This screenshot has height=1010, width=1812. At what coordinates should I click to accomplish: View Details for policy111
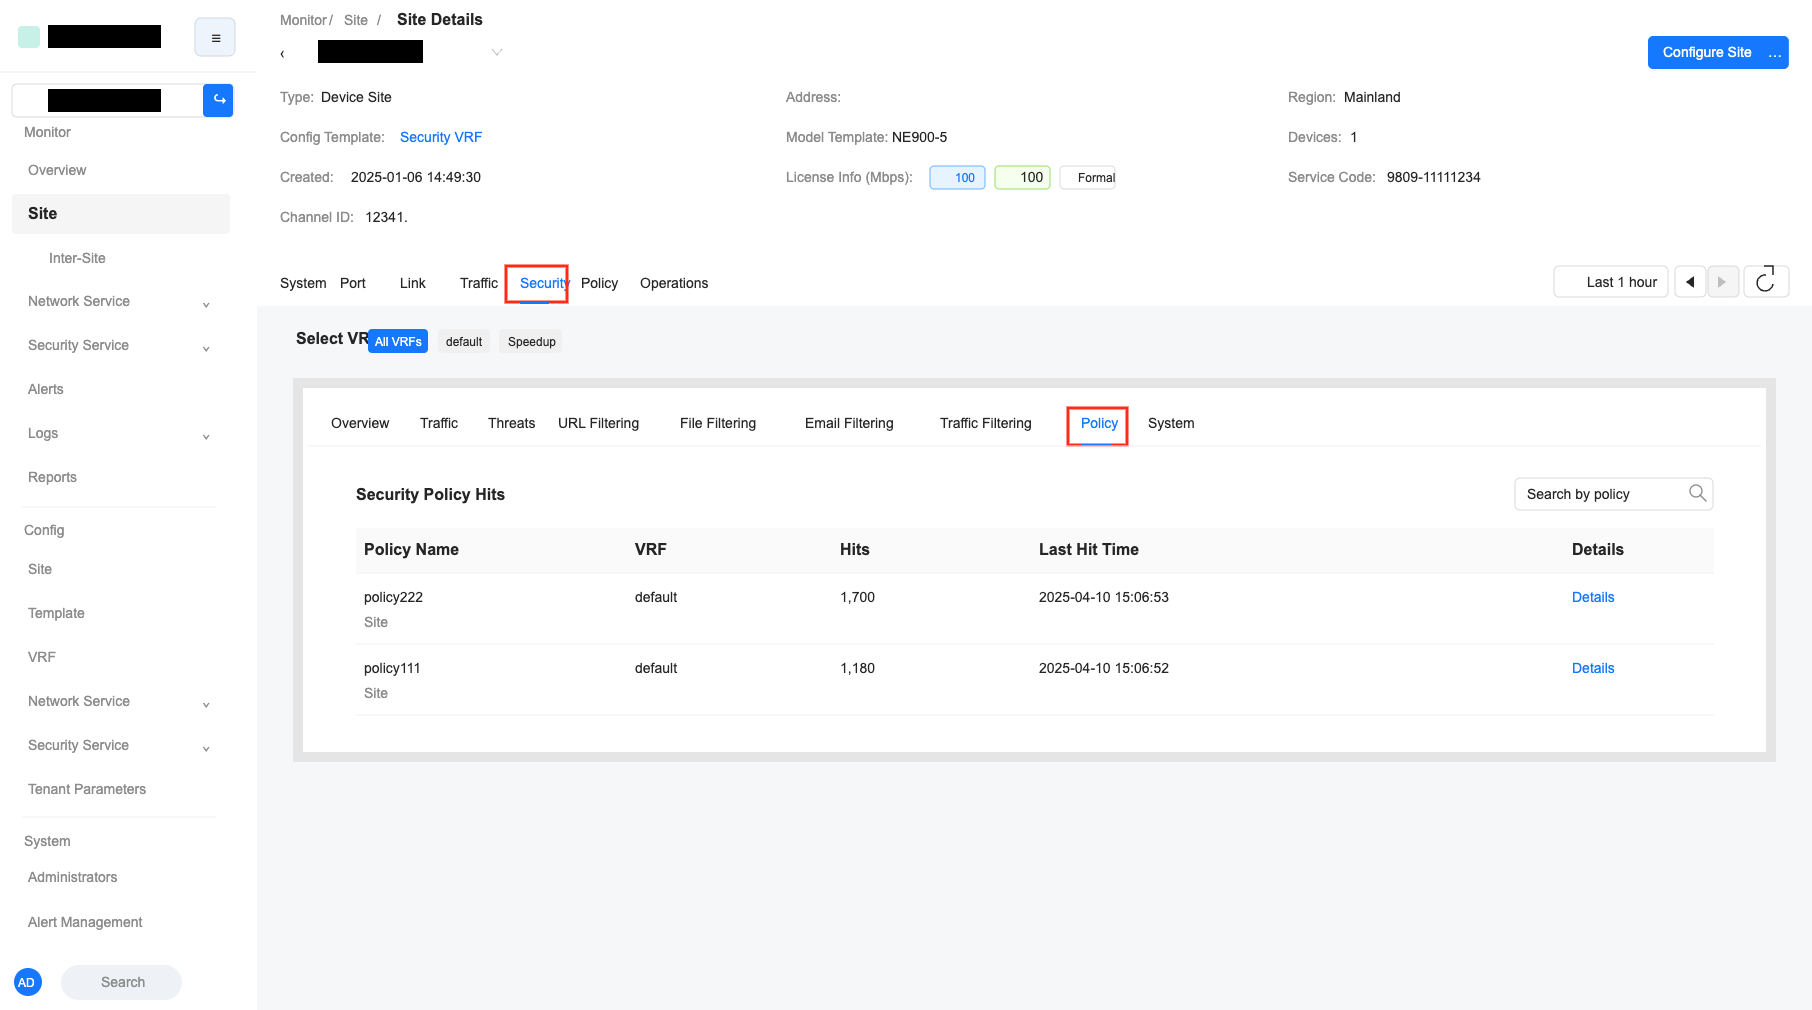click(x=1593, y=668)
